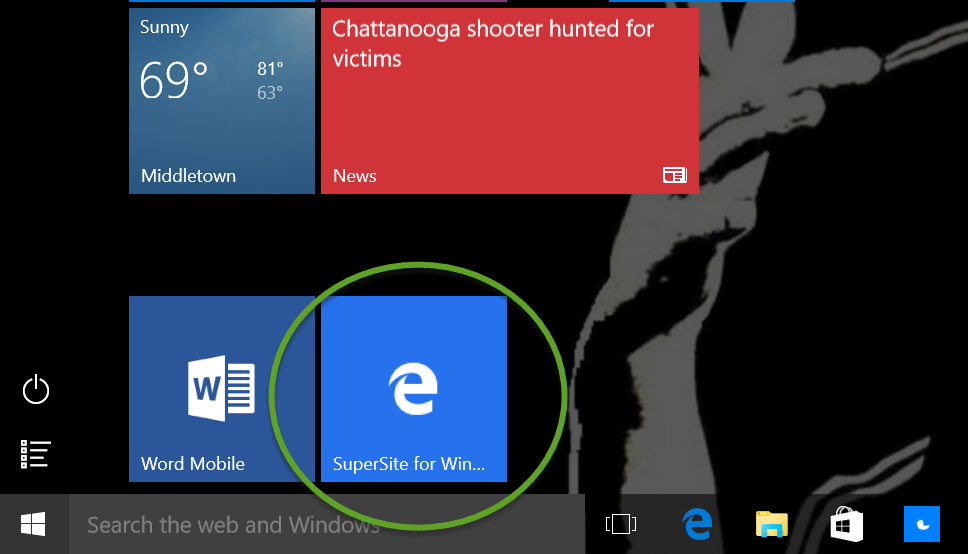This screenshot has width=968, height=554.
Task: Open File Explorer from the taskbar
Action: click(x=771, y=523)
